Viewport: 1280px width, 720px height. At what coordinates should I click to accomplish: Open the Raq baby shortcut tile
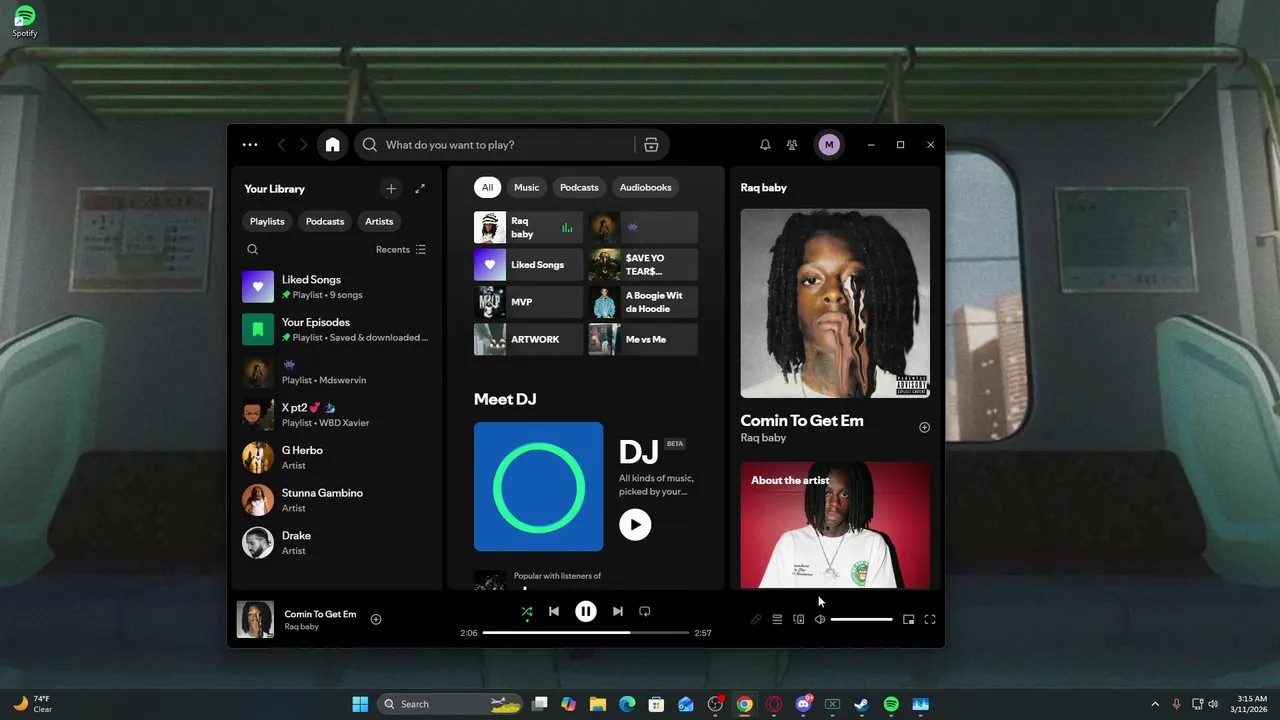coord(528,227)
